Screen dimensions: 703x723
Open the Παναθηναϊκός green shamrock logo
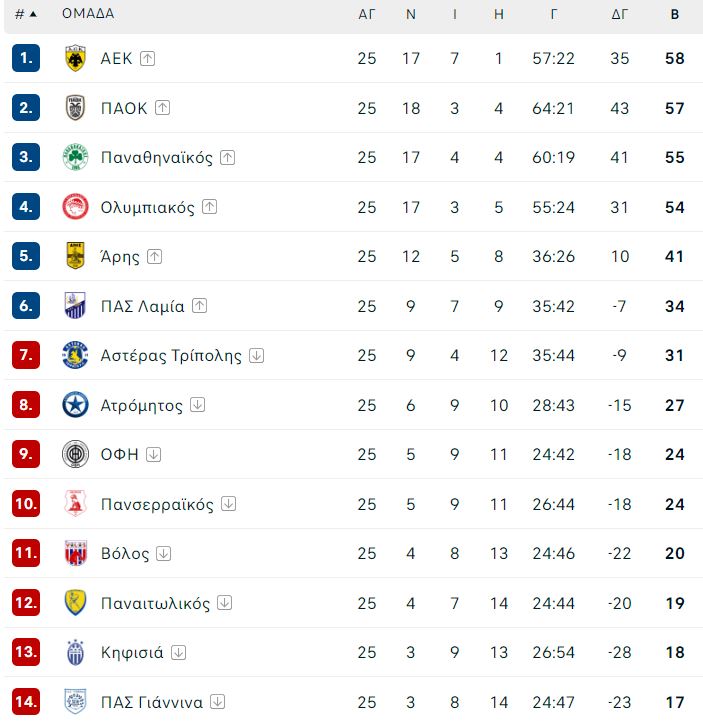[x=75, y=157]
